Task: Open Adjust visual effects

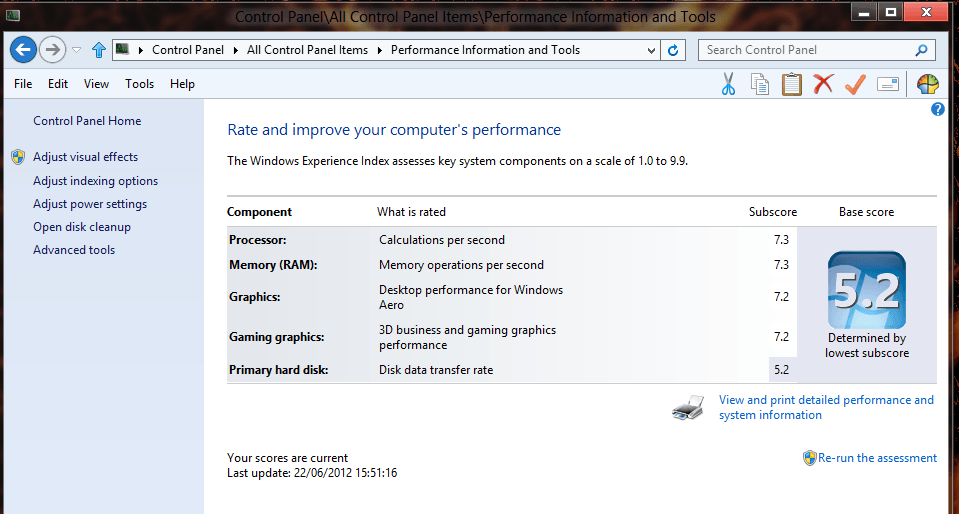Action: tap(86, 157)
